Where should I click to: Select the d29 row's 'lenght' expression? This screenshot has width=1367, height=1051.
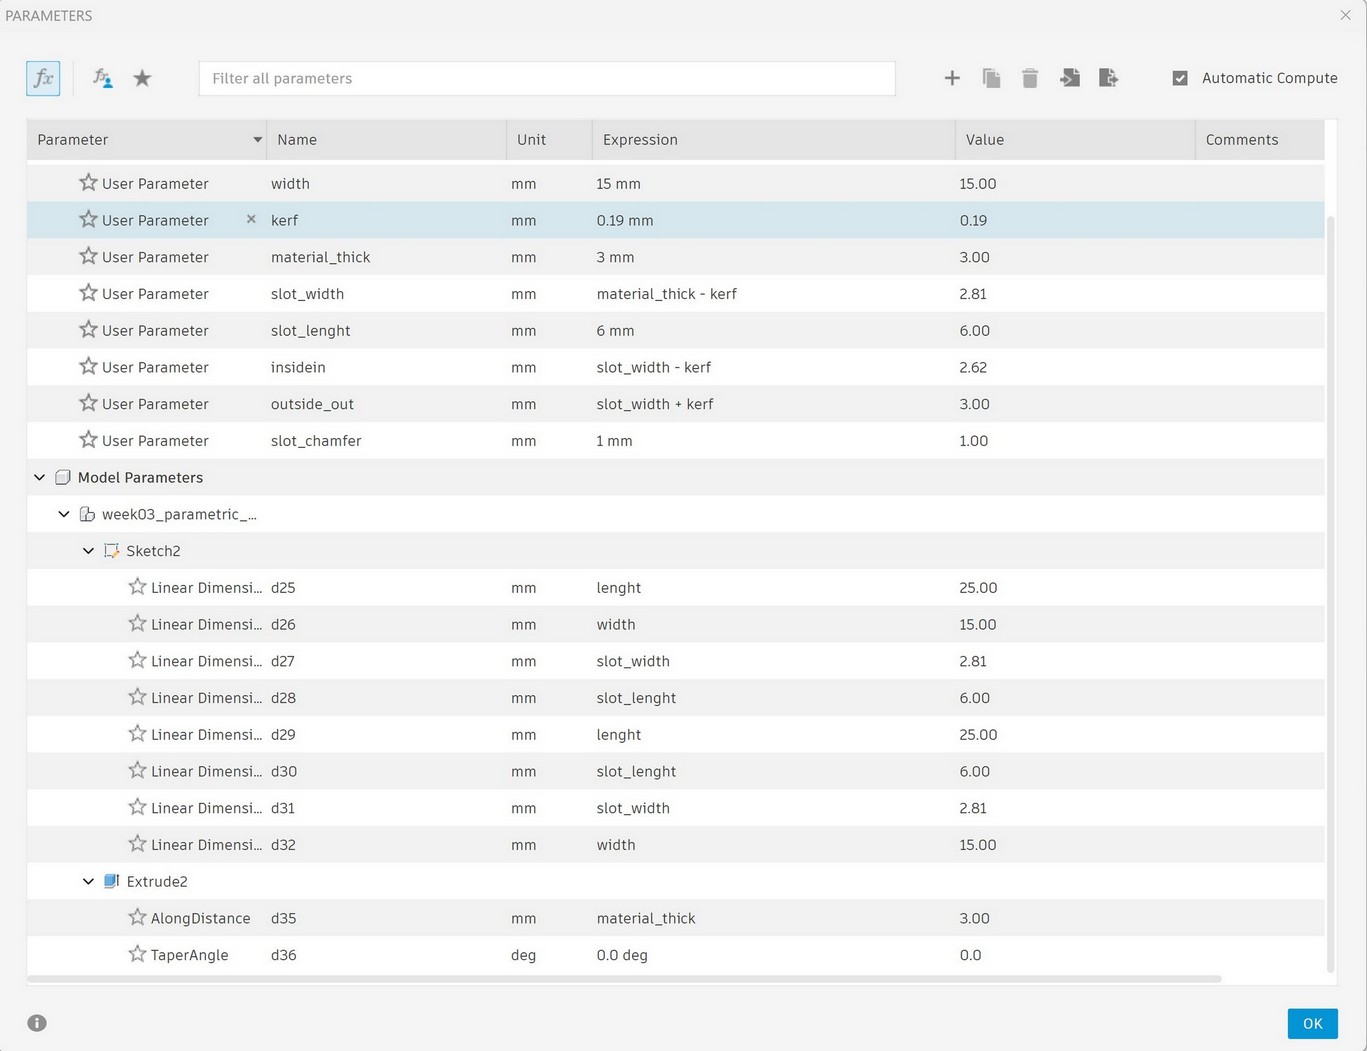(619, 734)
